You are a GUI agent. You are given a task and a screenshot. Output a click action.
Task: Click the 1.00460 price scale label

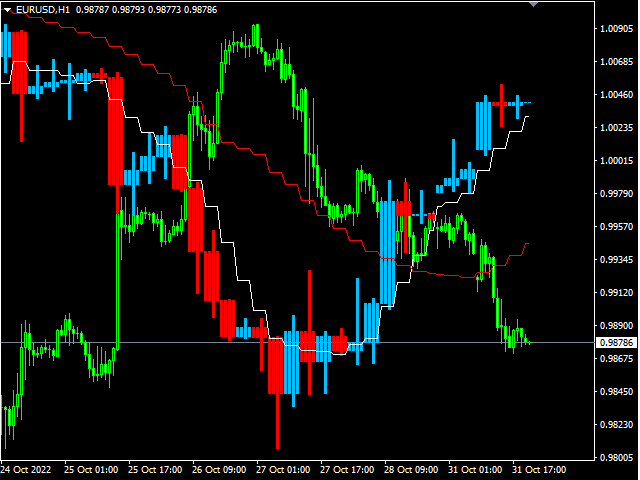[x=616, y=95]
